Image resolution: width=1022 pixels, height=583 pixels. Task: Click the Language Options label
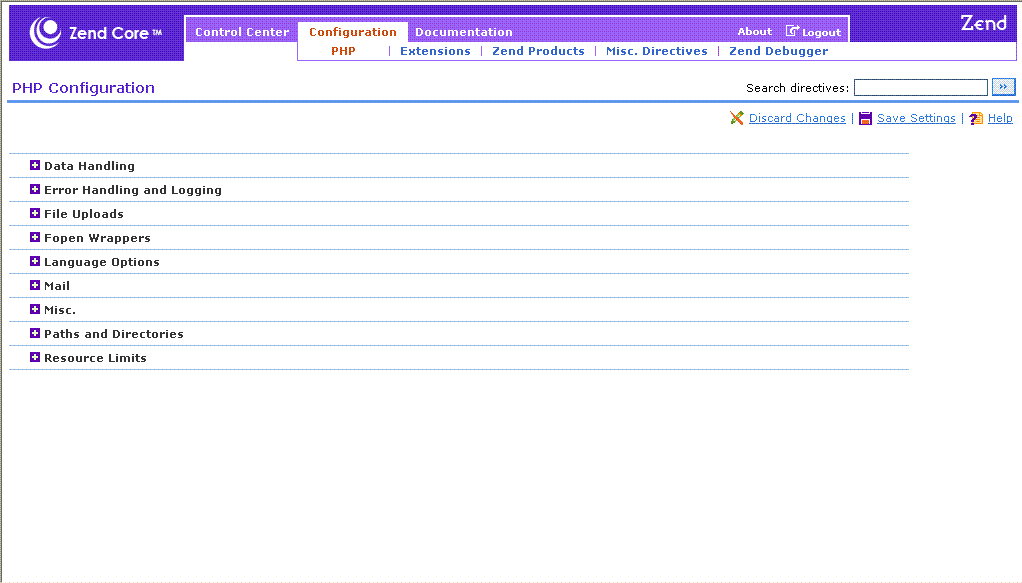[102, 262]
